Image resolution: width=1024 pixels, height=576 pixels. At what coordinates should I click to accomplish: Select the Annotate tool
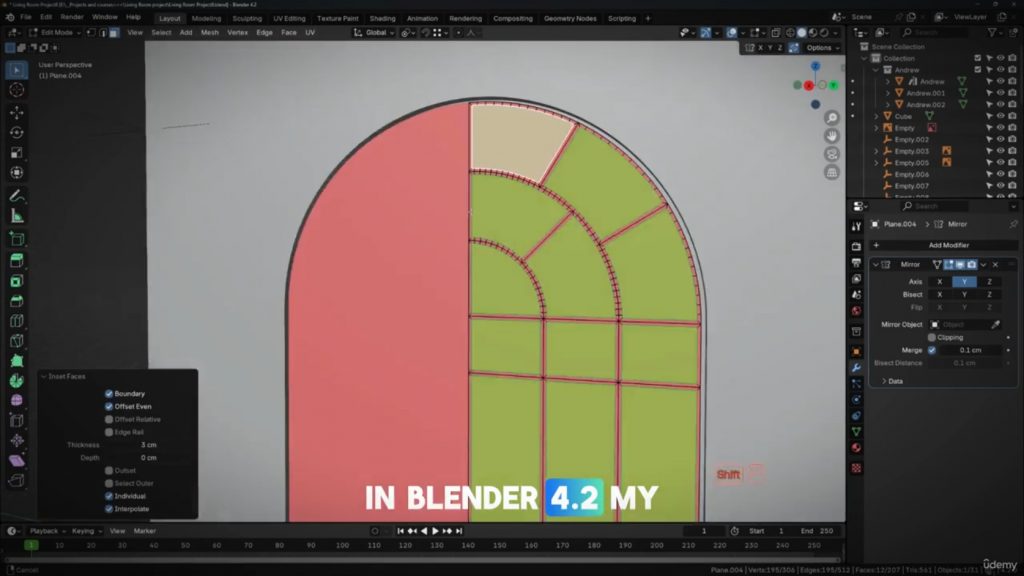coord(17,196)
